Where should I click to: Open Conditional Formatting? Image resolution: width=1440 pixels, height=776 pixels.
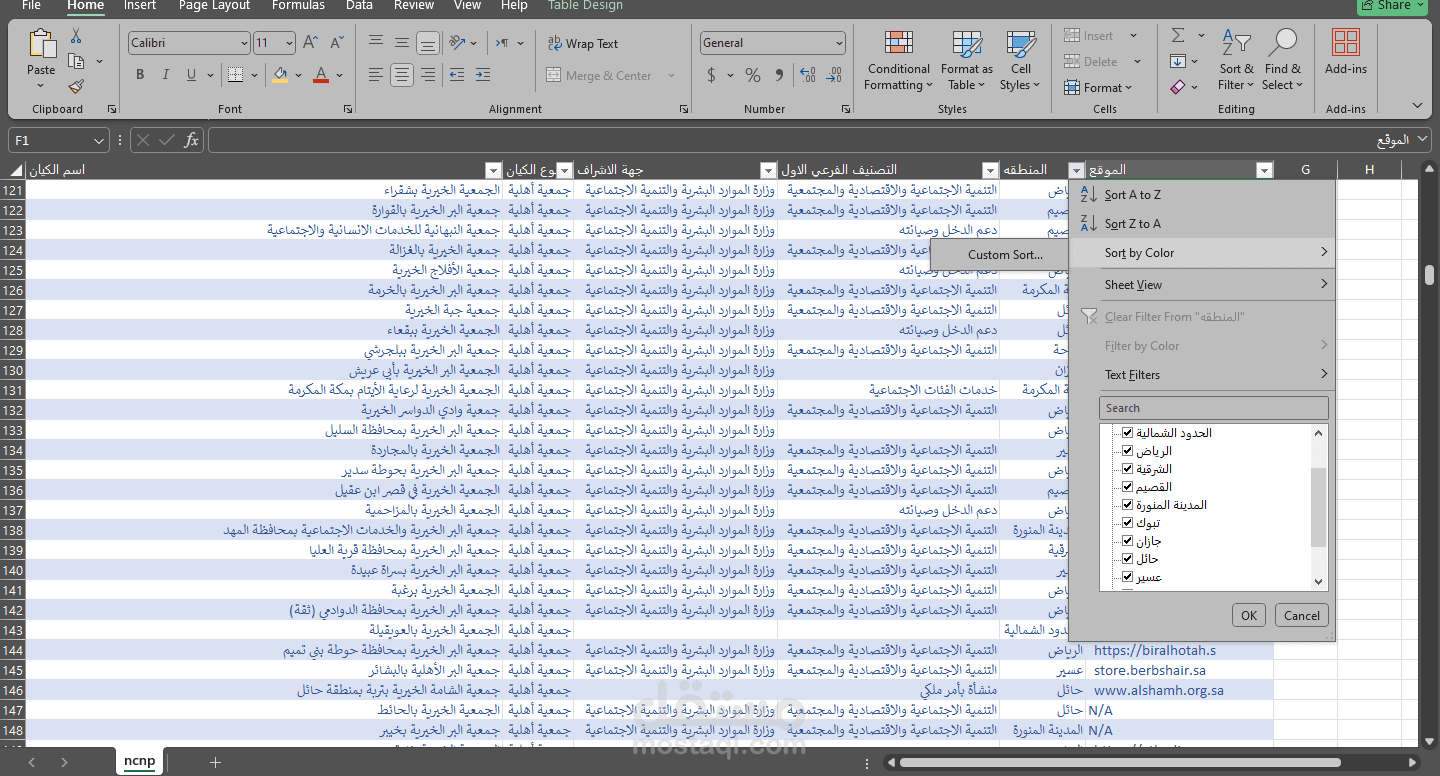(898, 60)
